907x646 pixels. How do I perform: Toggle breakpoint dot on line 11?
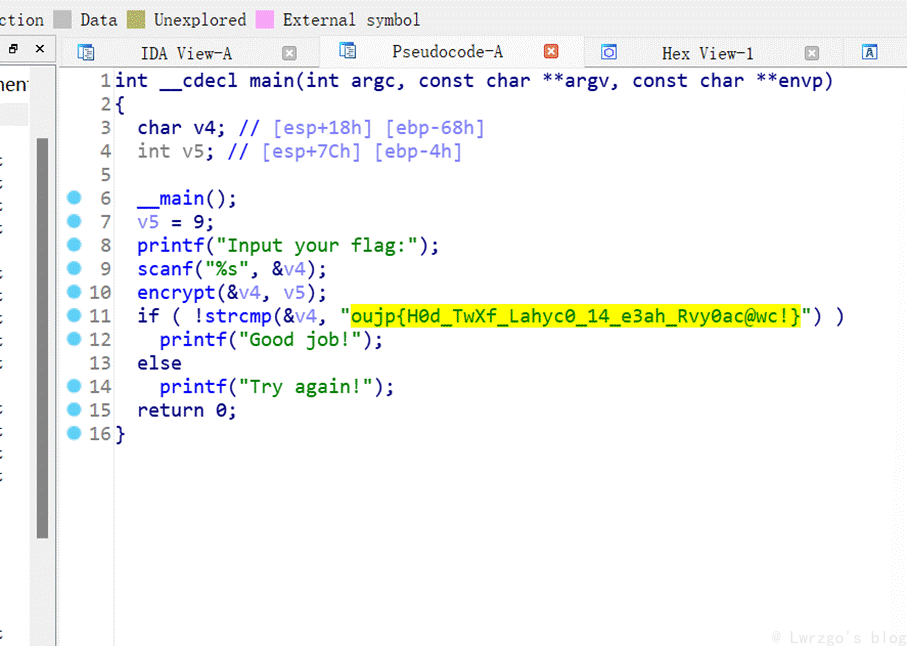(74, 315)
